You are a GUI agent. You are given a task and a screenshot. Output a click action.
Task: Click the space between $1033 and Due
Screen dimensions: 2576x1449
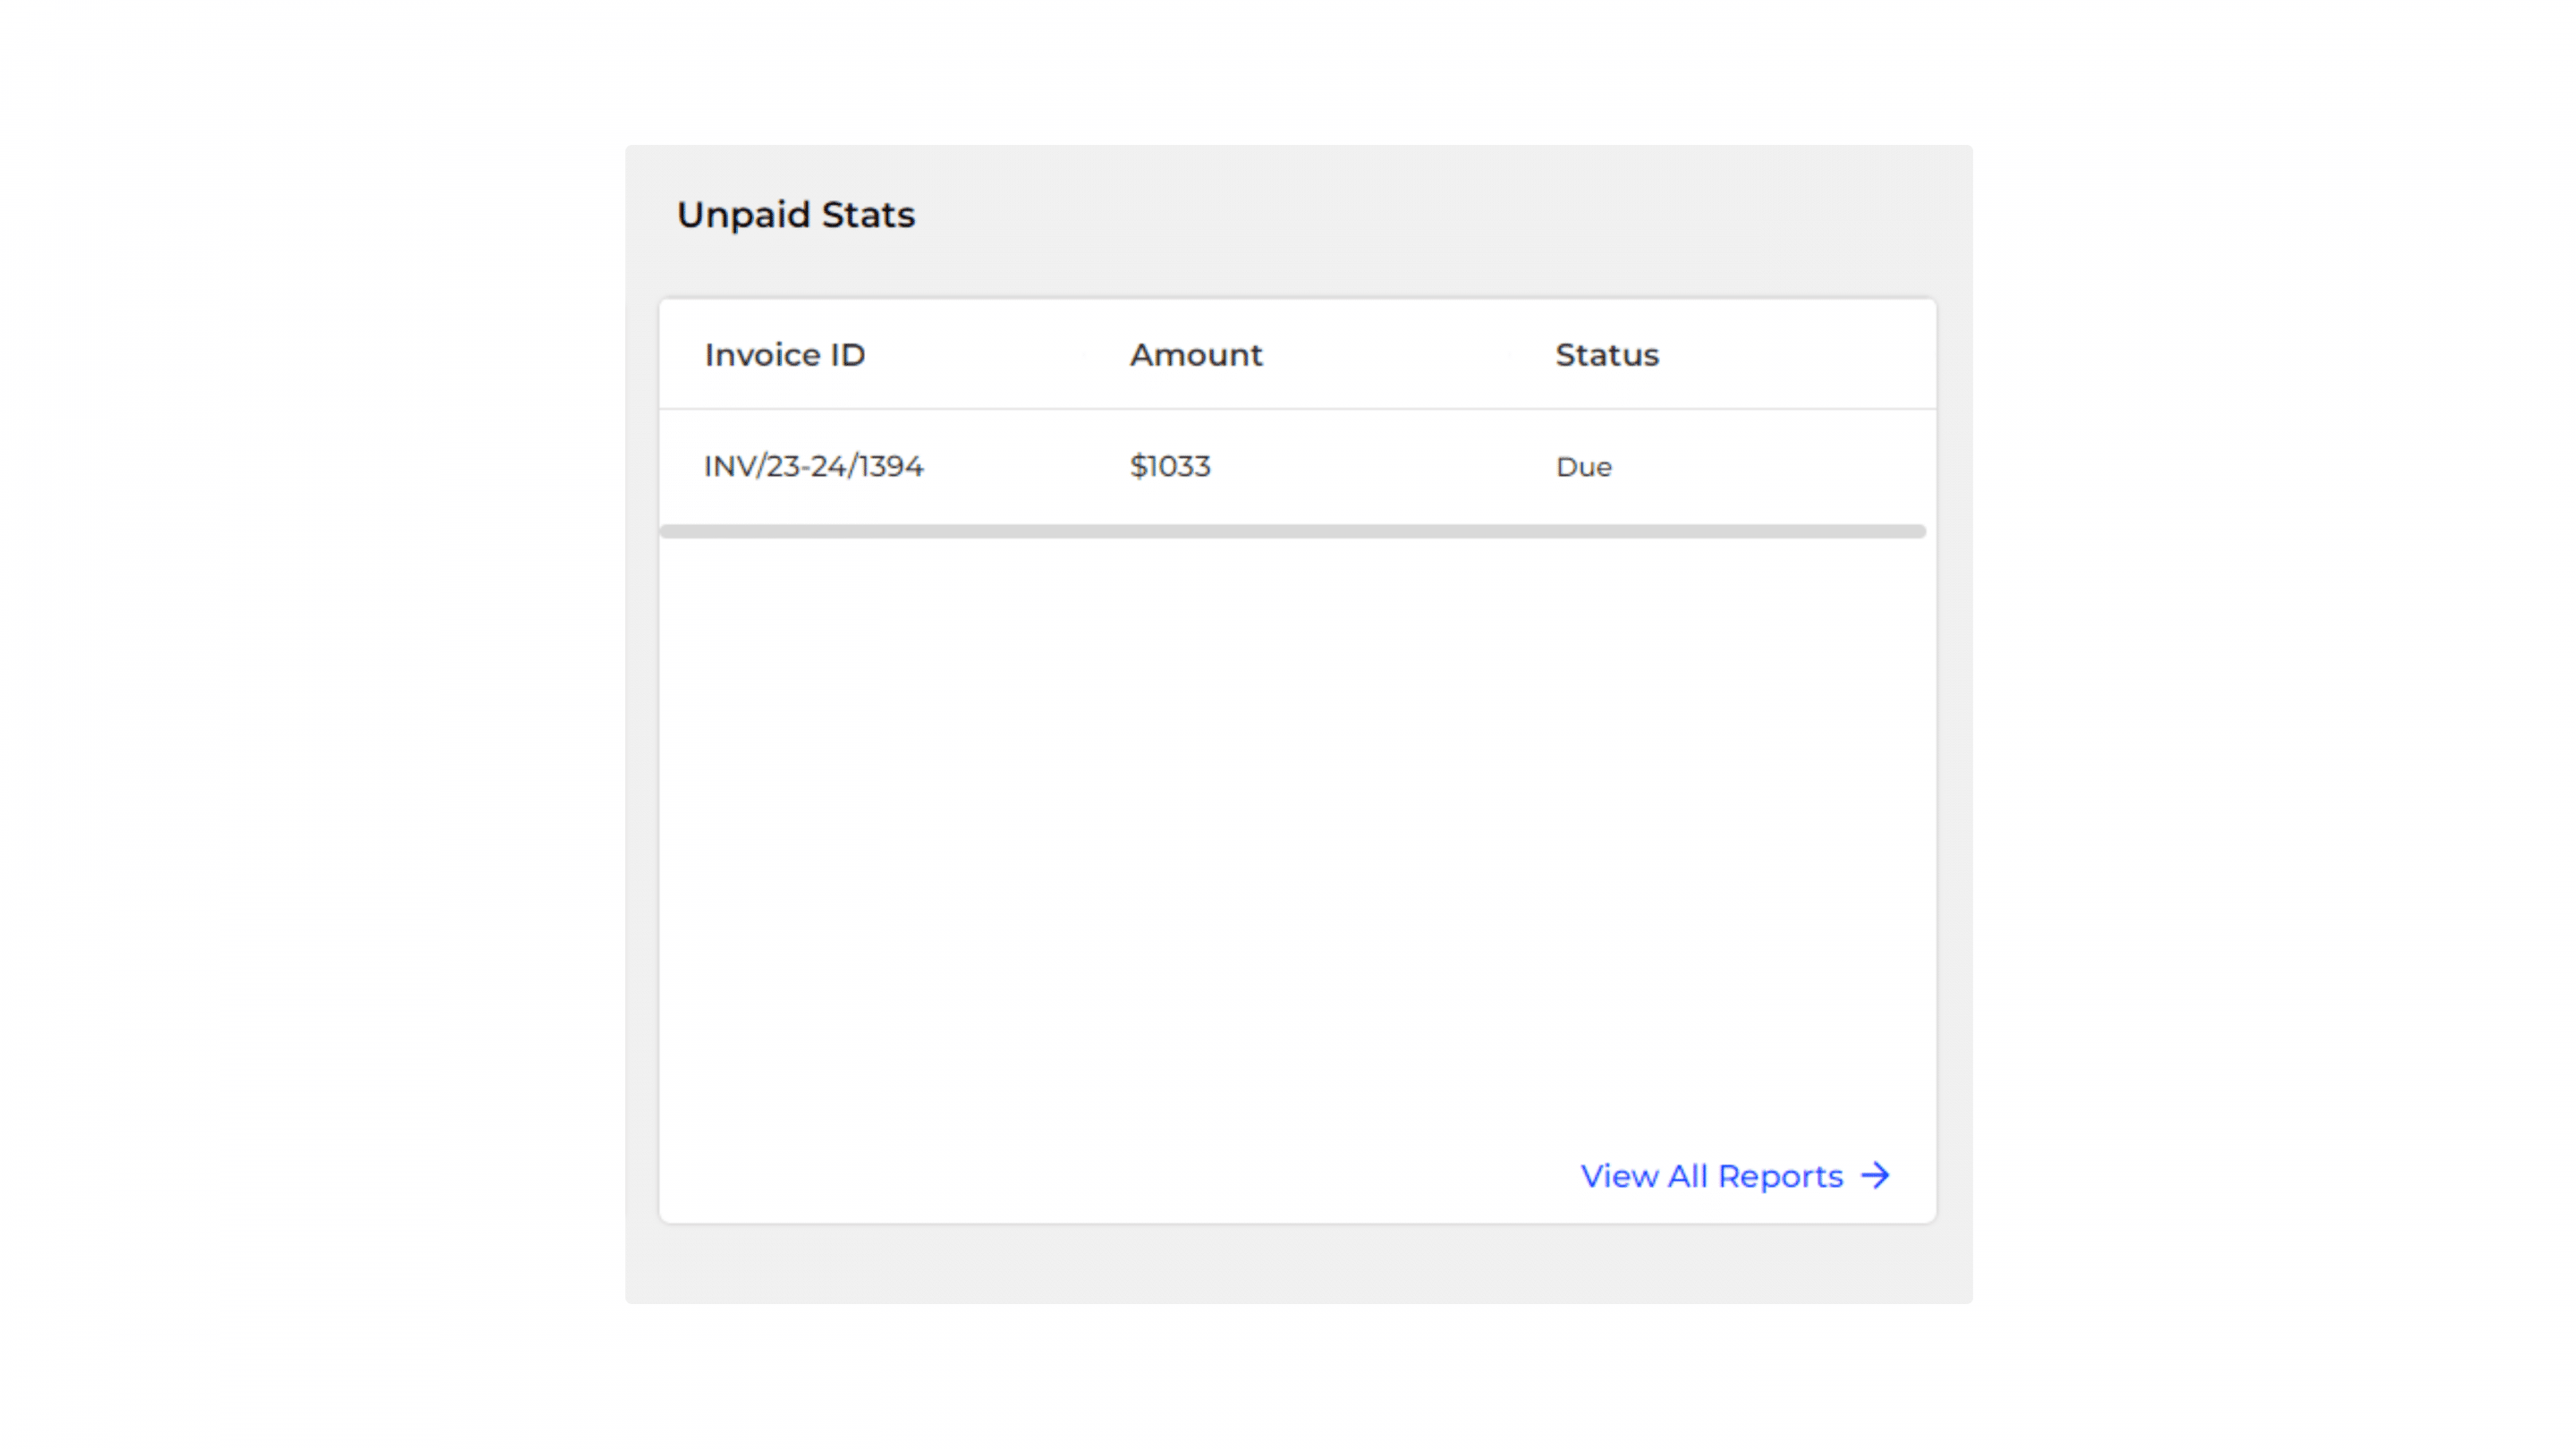click(1383, 467)
